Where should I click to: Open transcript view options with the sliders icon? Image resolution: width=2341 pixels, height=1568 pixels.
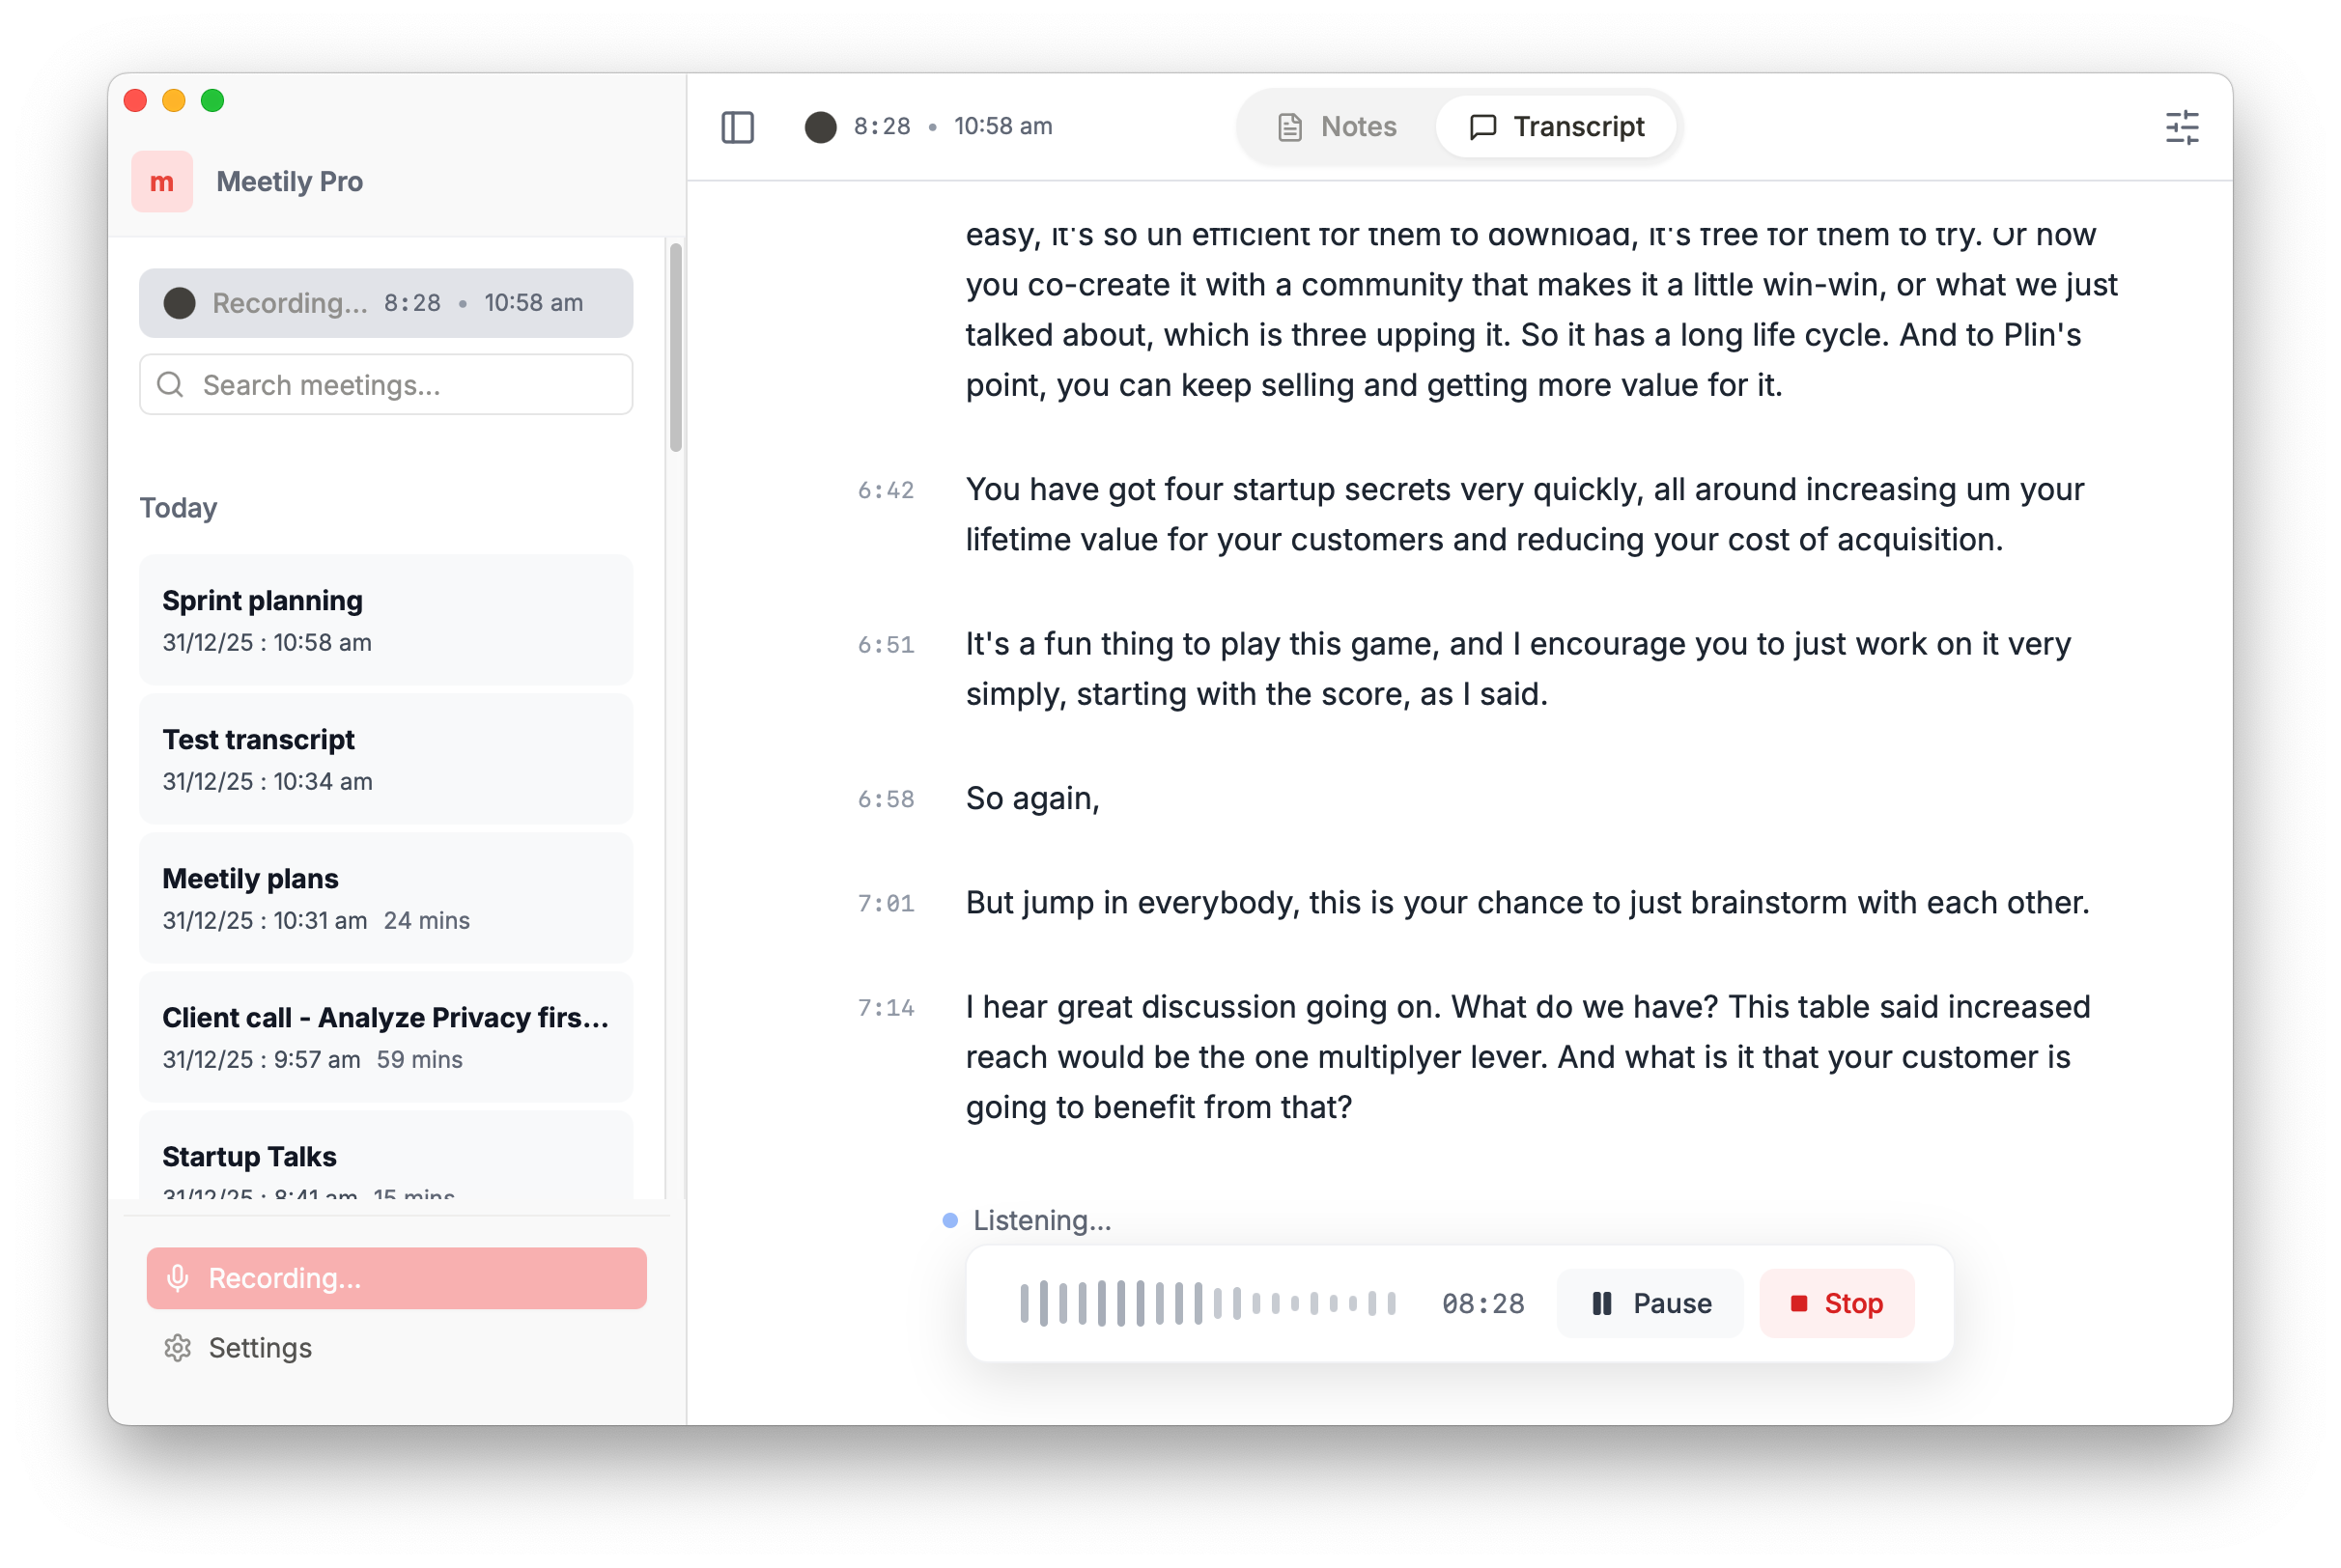point(2184,126)
